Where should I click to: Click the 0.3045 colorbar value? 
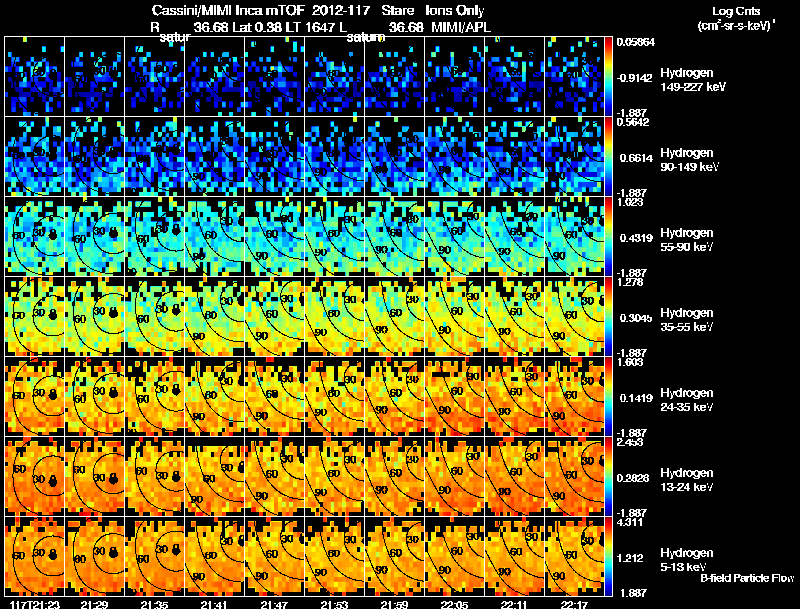(x=636, y=318)
